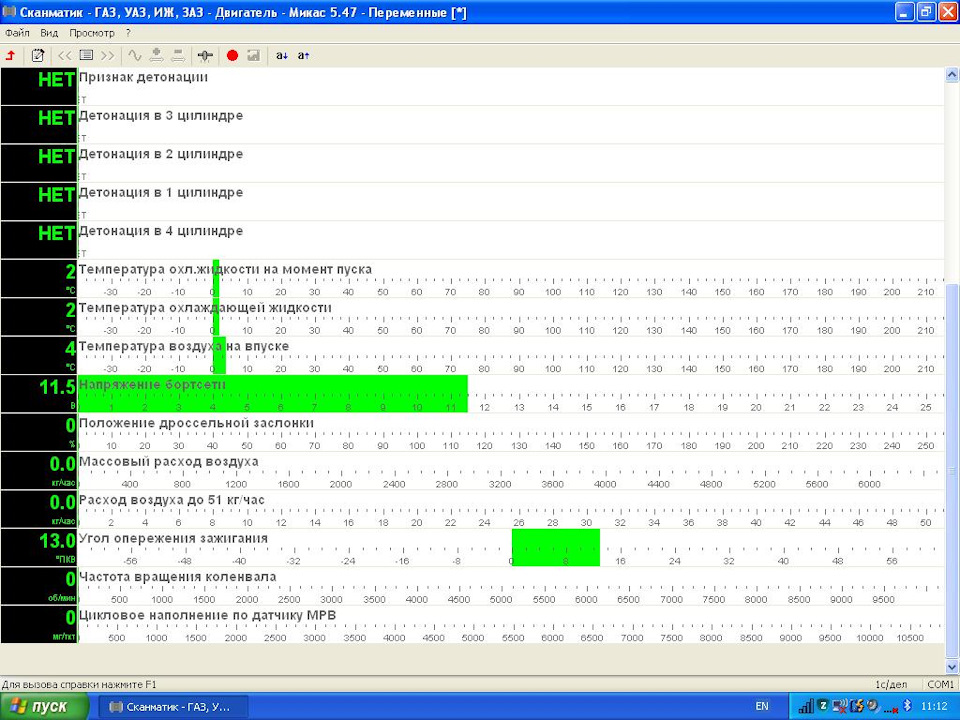Click the scrollbar down arrow
960x720 pixels.
[x=952, y=667]
